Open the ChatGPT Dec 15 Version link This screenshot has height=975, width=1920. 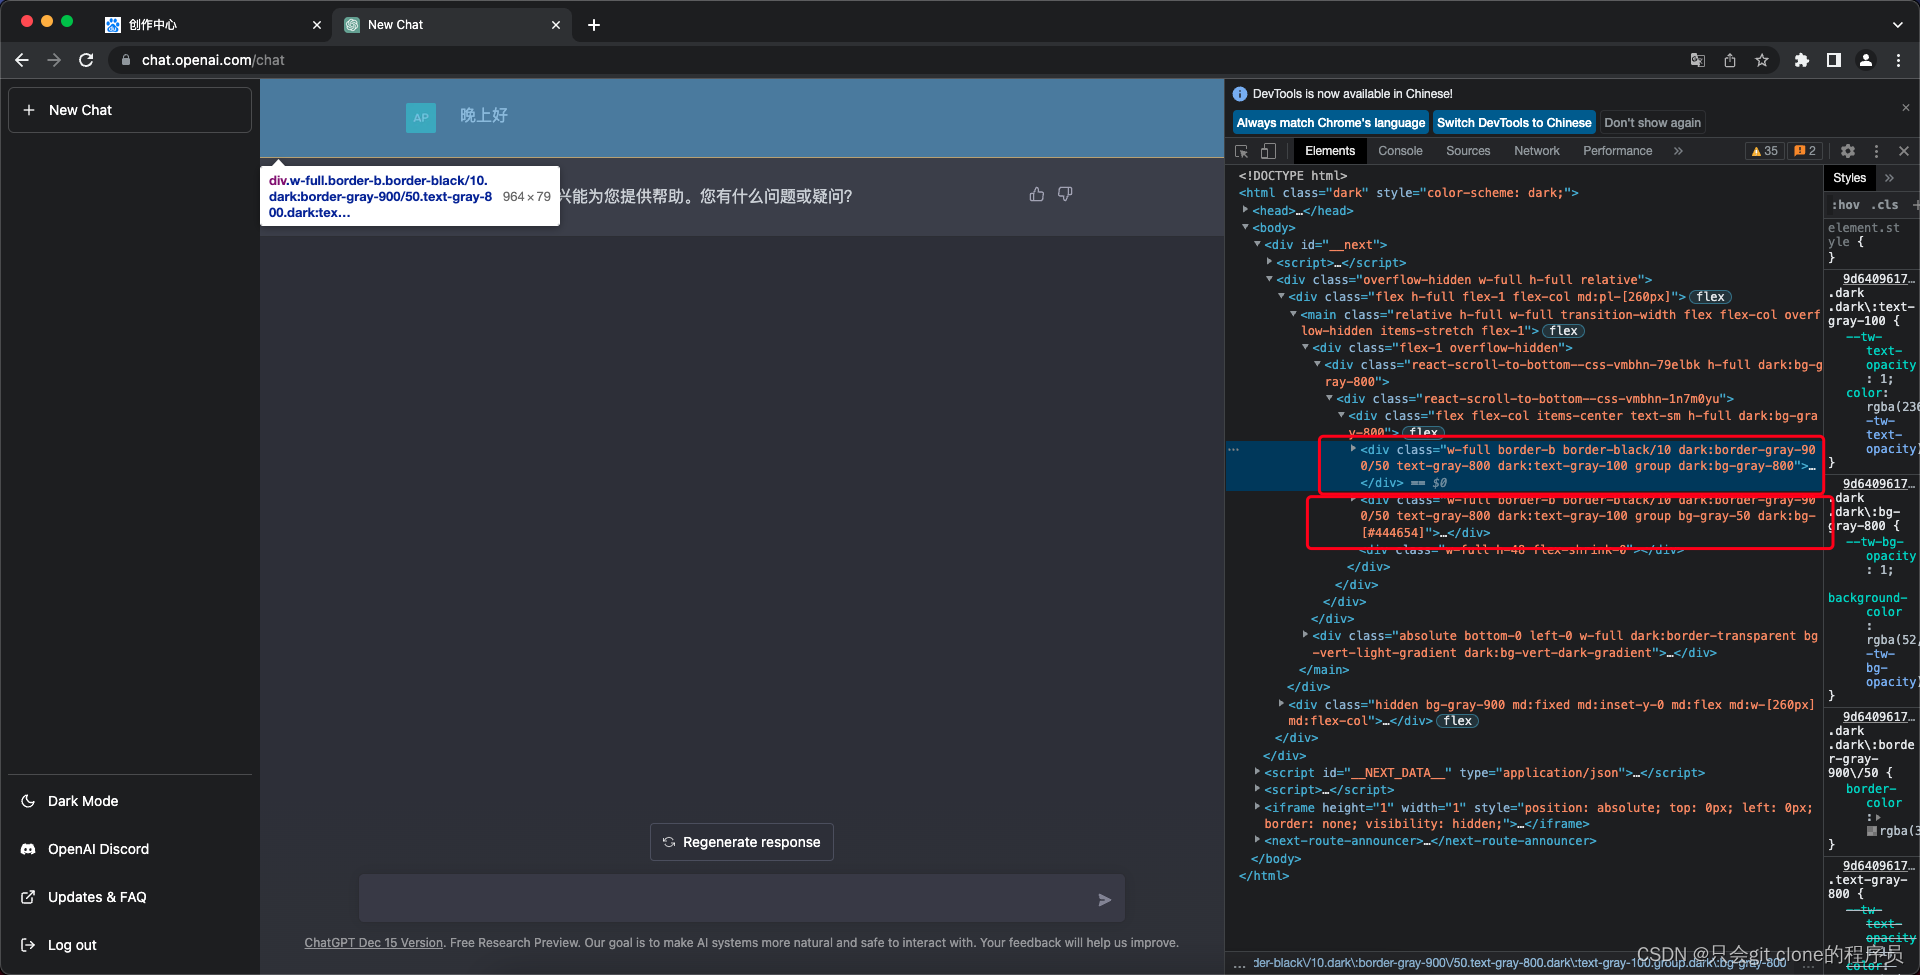tap(373, 943)
